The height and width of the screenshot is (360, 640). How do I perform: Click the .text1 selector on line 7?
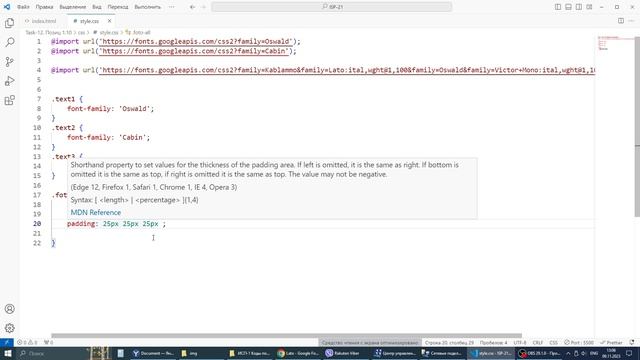[64, 99]
